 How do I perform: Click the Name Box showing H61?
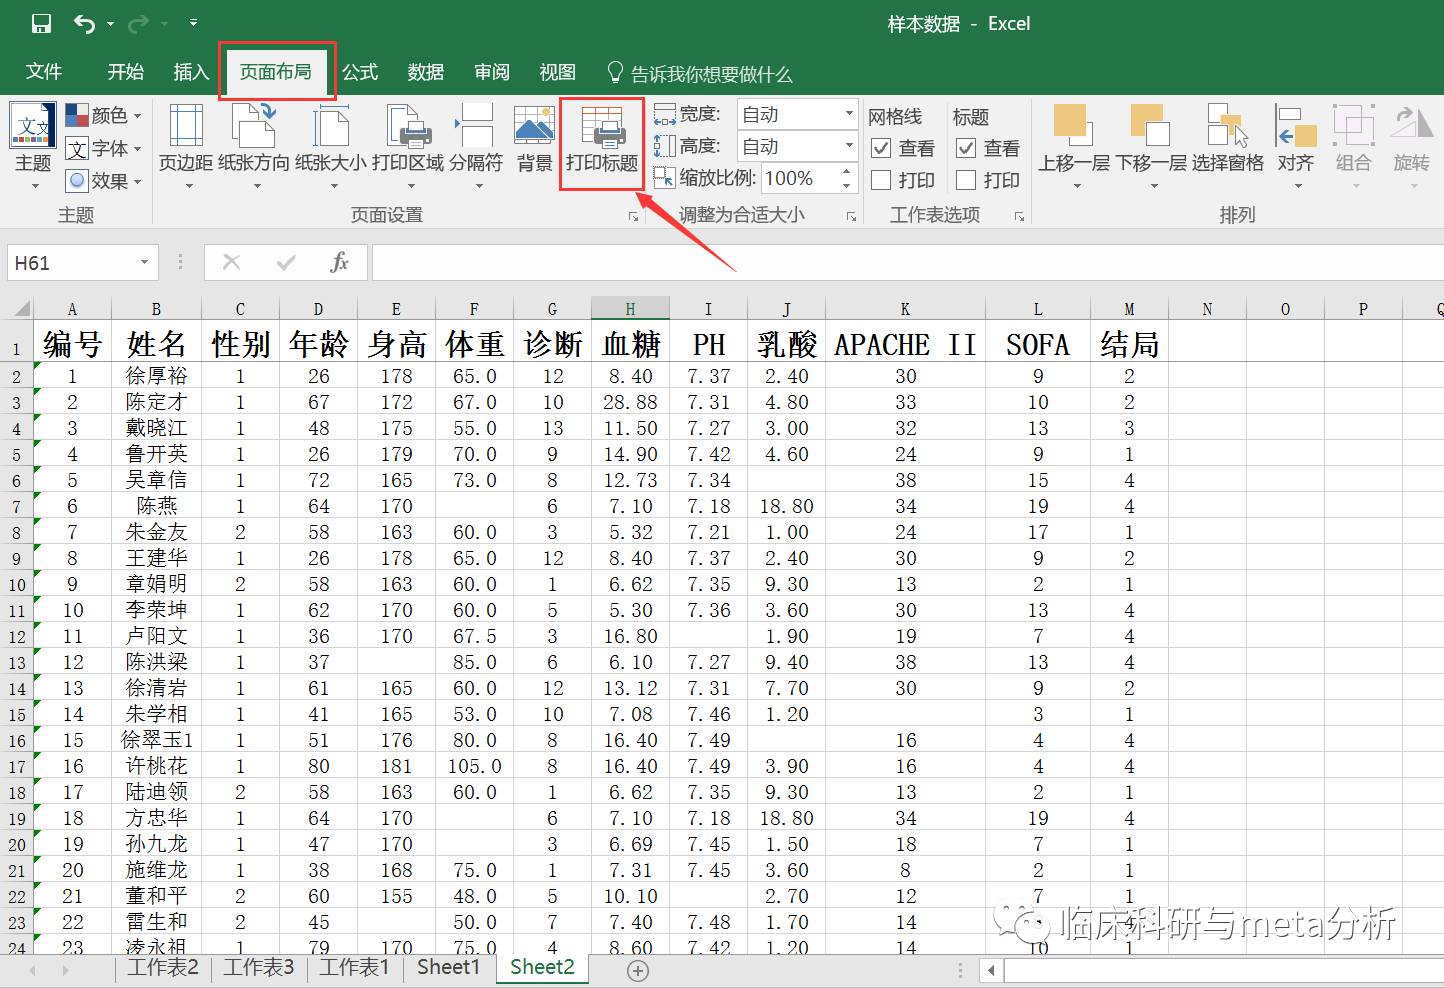tap(70, 263)
